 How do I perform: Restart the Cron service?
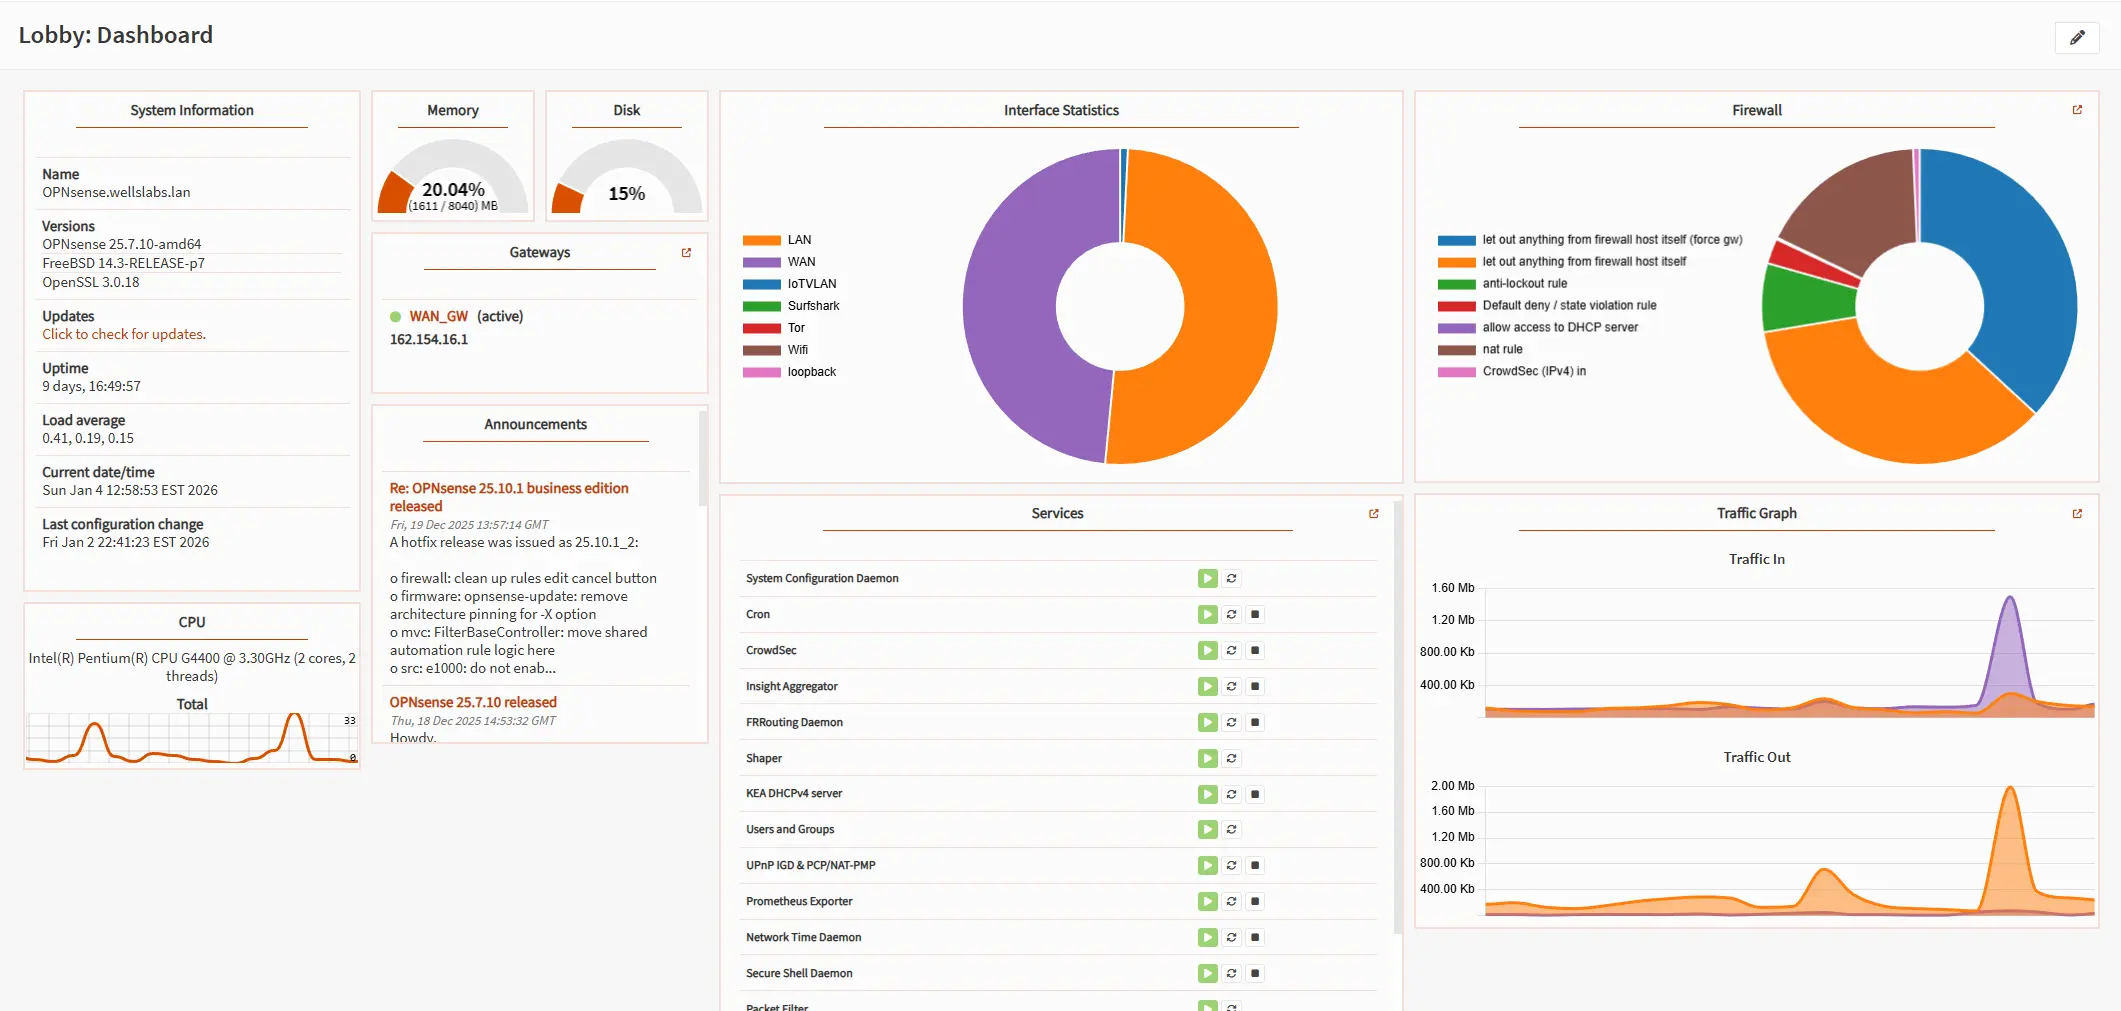pos(1231,614)
